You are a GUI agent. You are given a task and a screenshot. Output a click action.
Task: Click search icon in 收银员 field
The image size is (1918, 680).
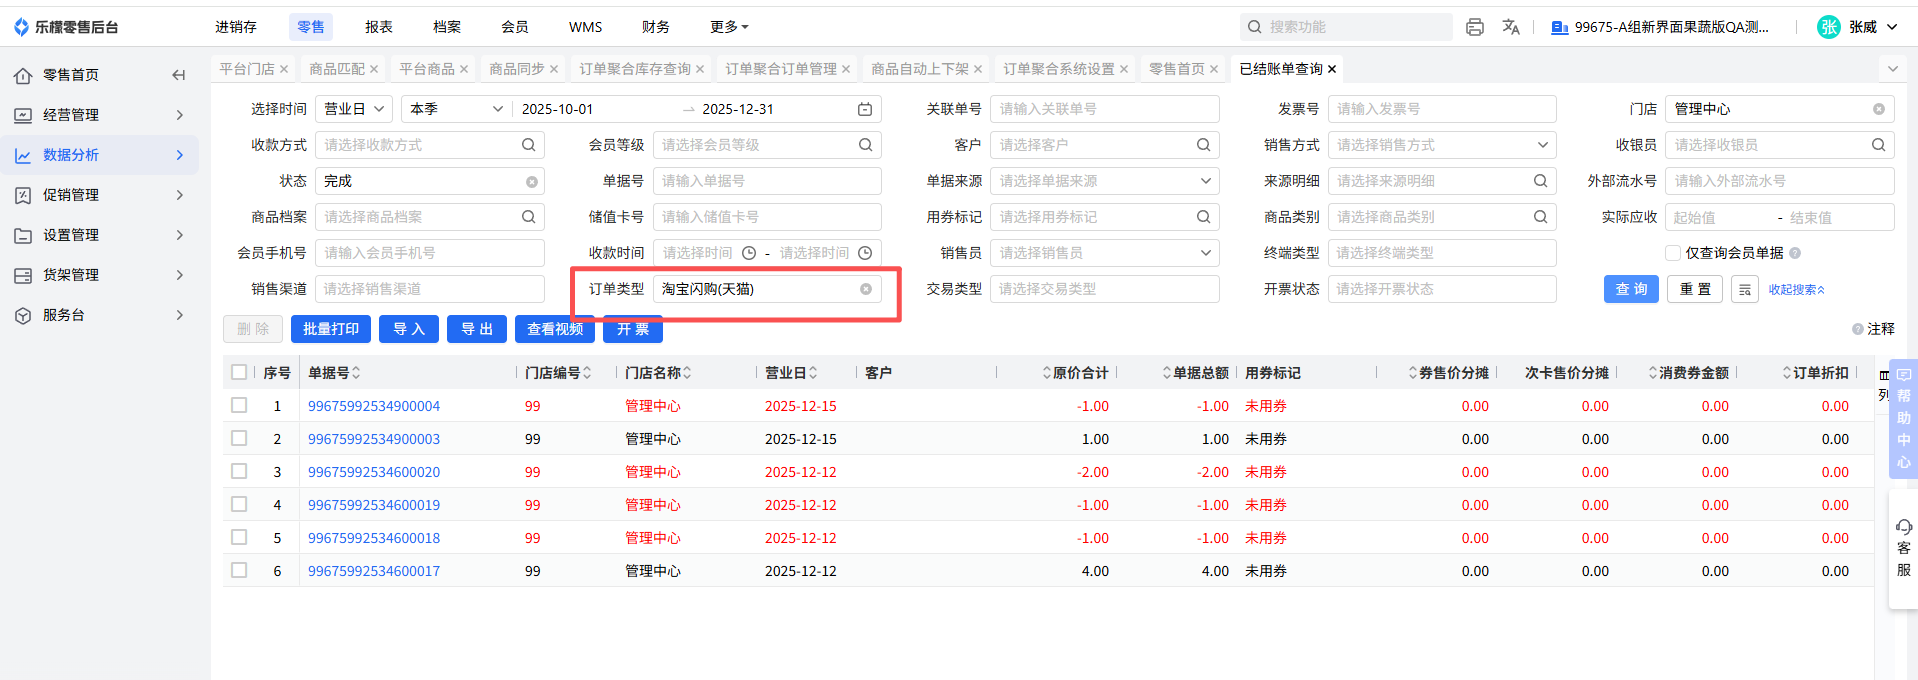coord(1878,145)
